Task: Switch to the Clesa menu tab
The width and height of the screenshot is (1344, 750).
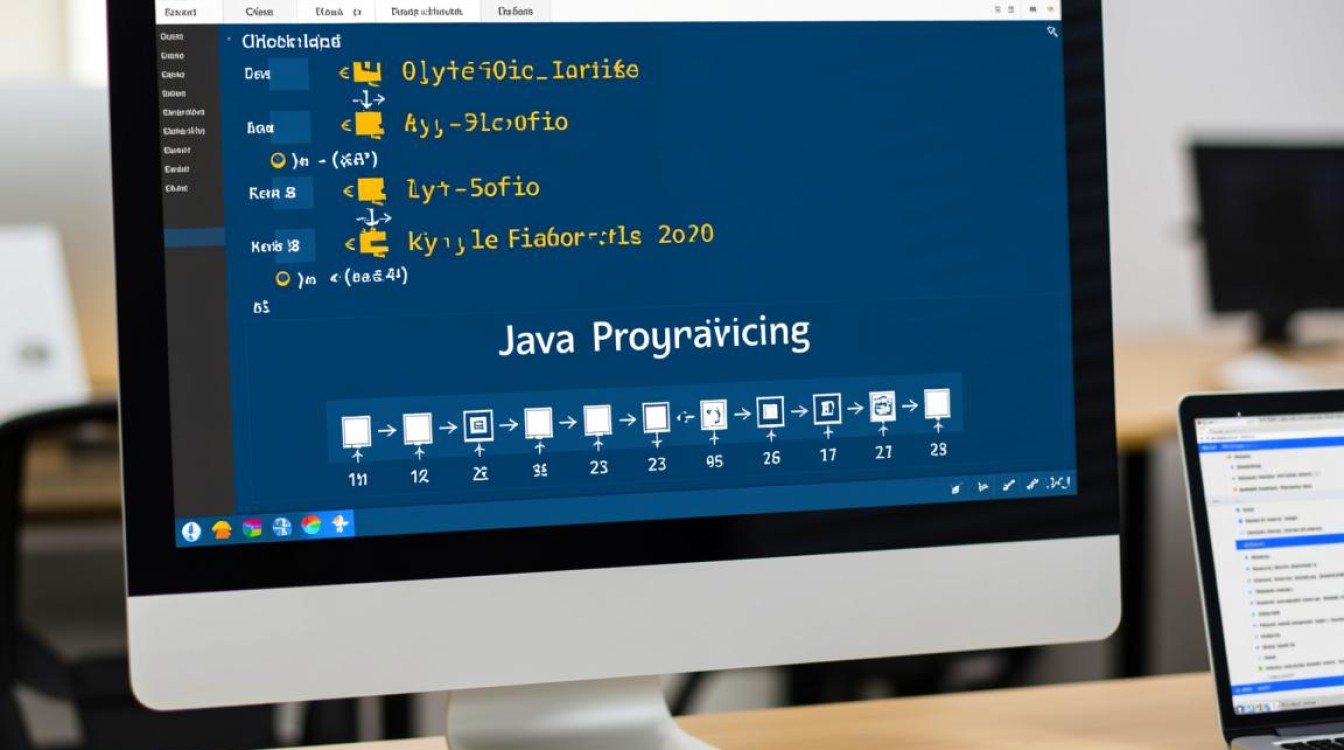Action: [x=259, y=11]
